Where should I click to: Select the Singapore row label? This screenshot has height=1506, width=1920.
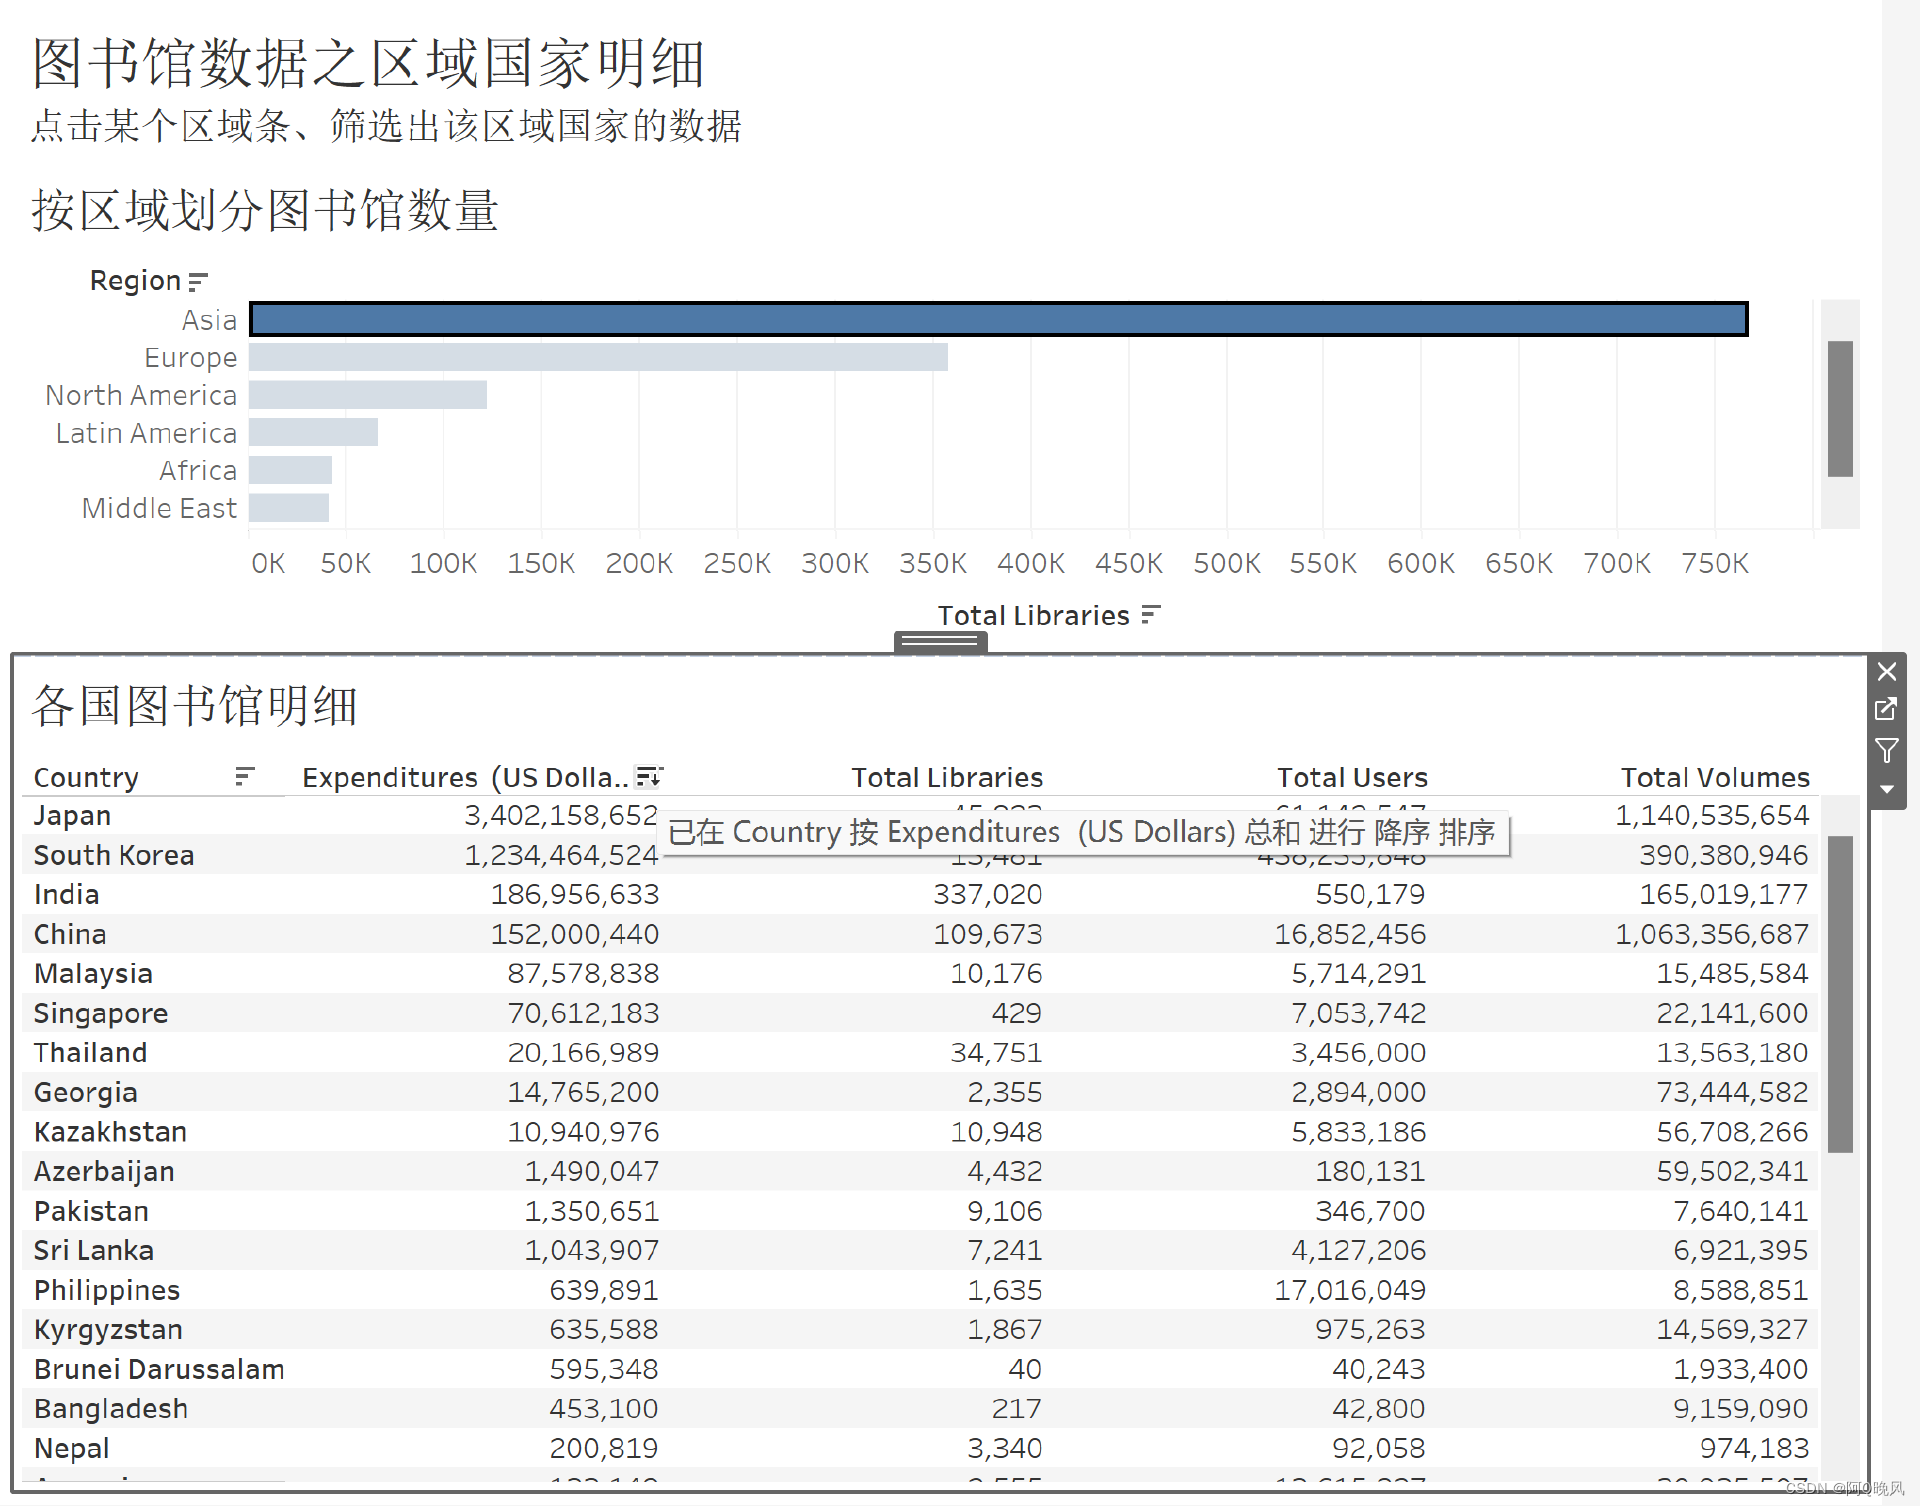pos(100,1013)
